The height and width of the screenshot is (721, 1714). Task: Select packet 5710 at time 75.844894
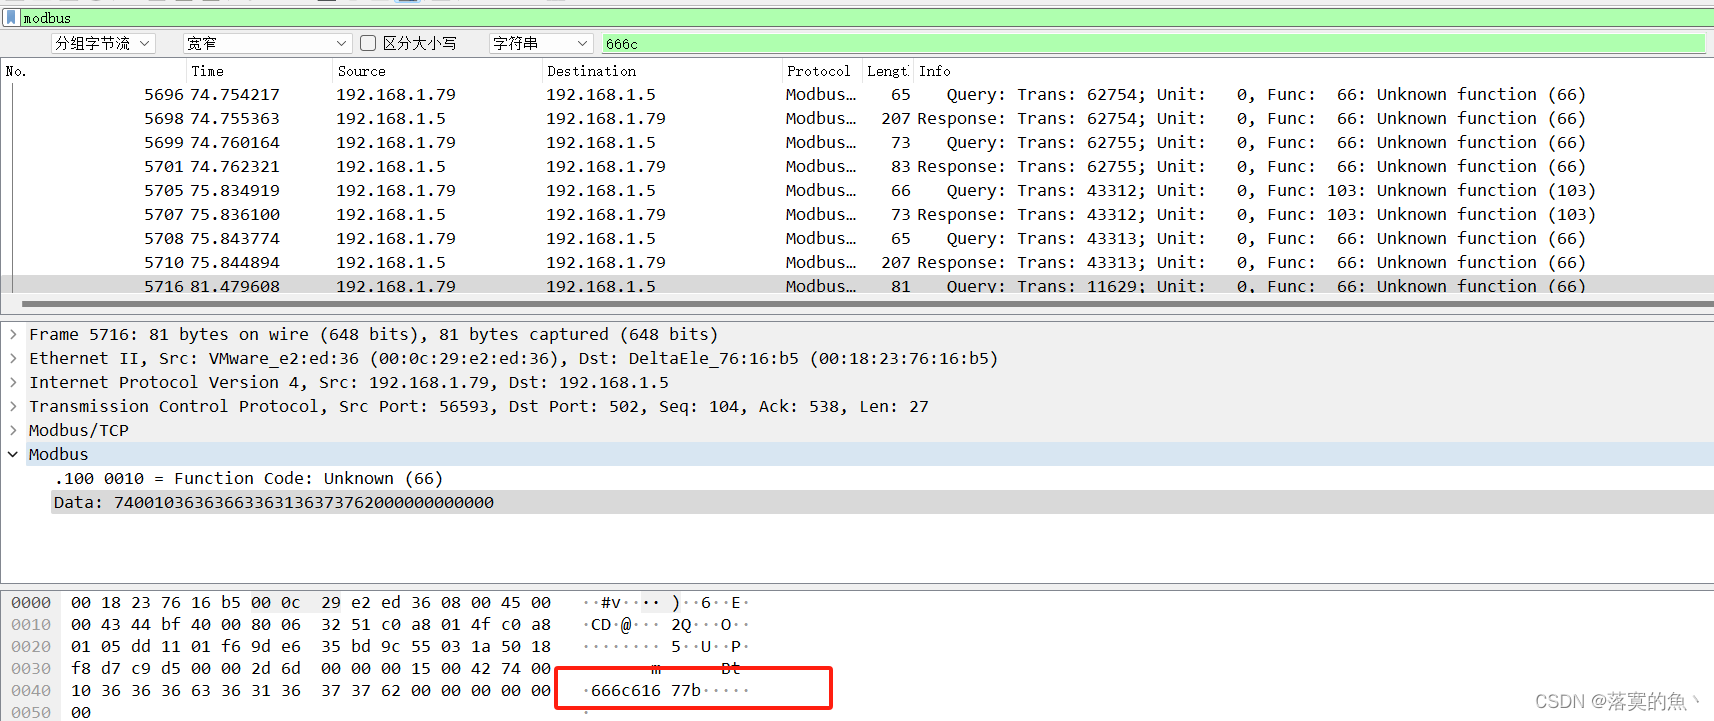coord(857,262)
